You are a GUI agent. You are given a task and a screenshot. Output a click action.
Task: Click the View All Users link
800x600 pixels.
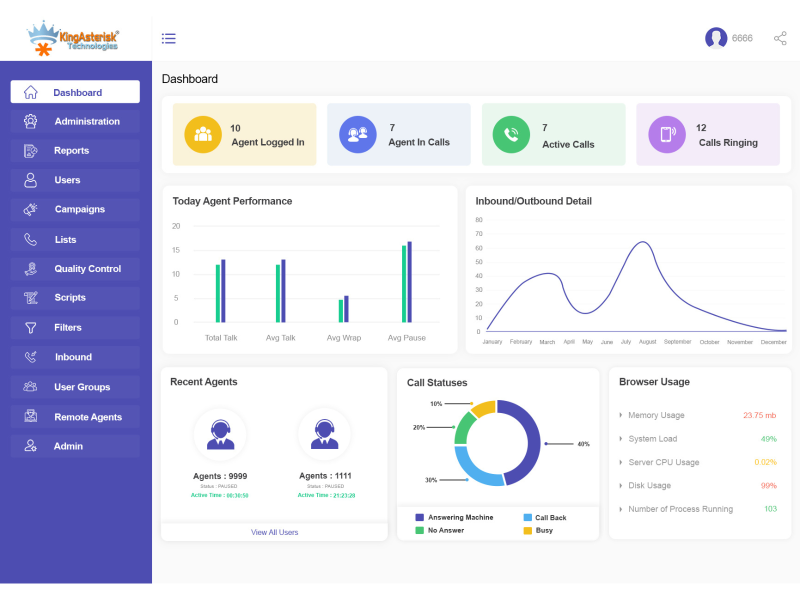274,532
